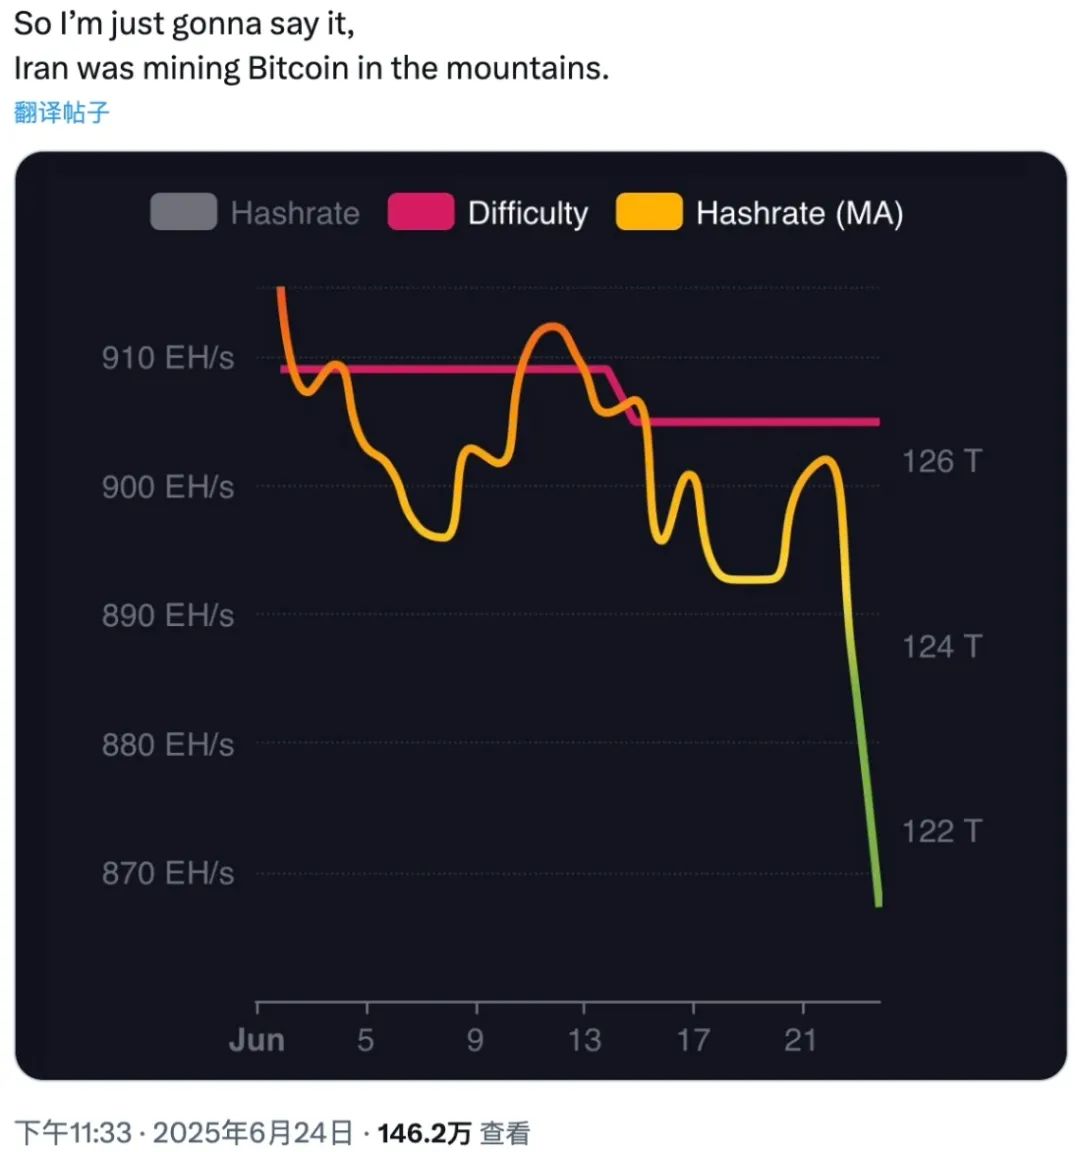Click the 870 EH/s axis label

pyautogui.click(x=168, y=874)
